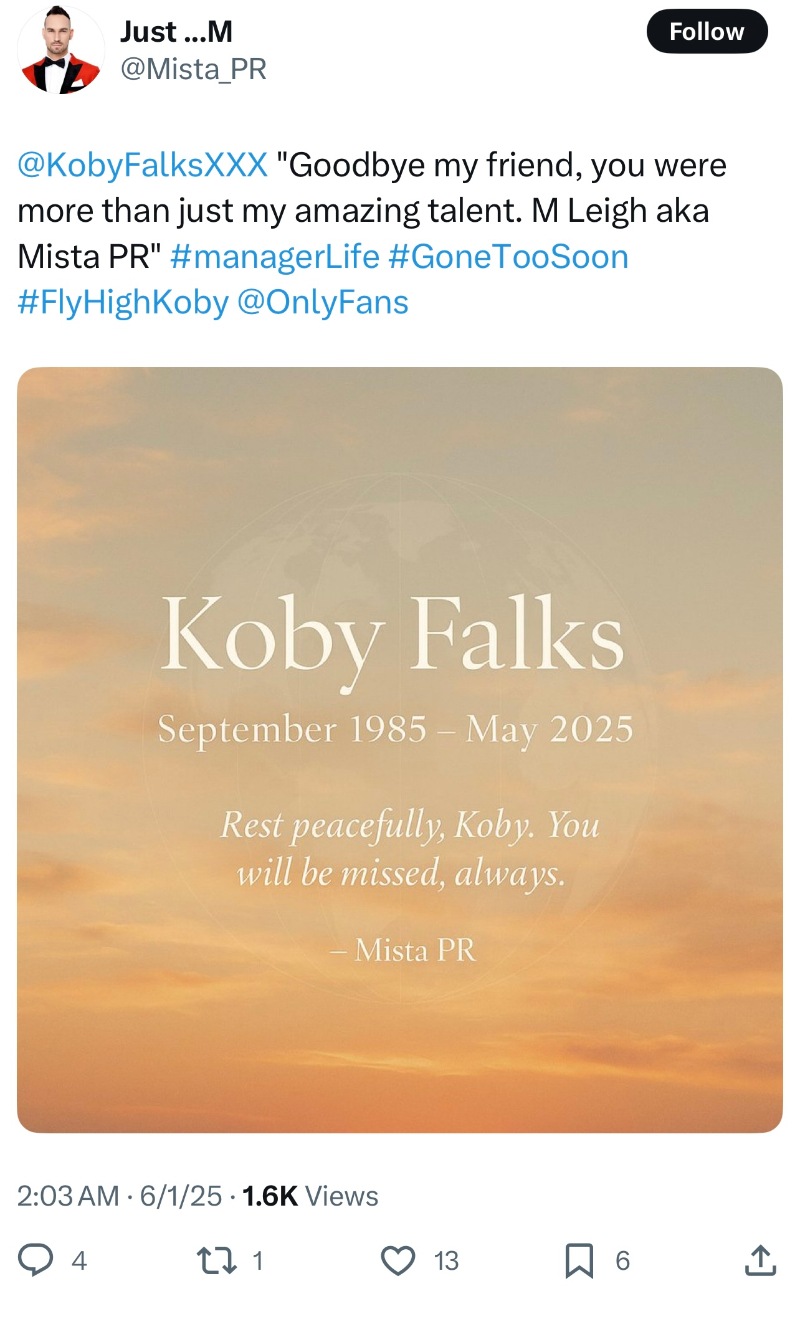Bookmark this post using the bookmark icon
The width and height of the screenshot is (800, 1319).
coord(579,1260)
